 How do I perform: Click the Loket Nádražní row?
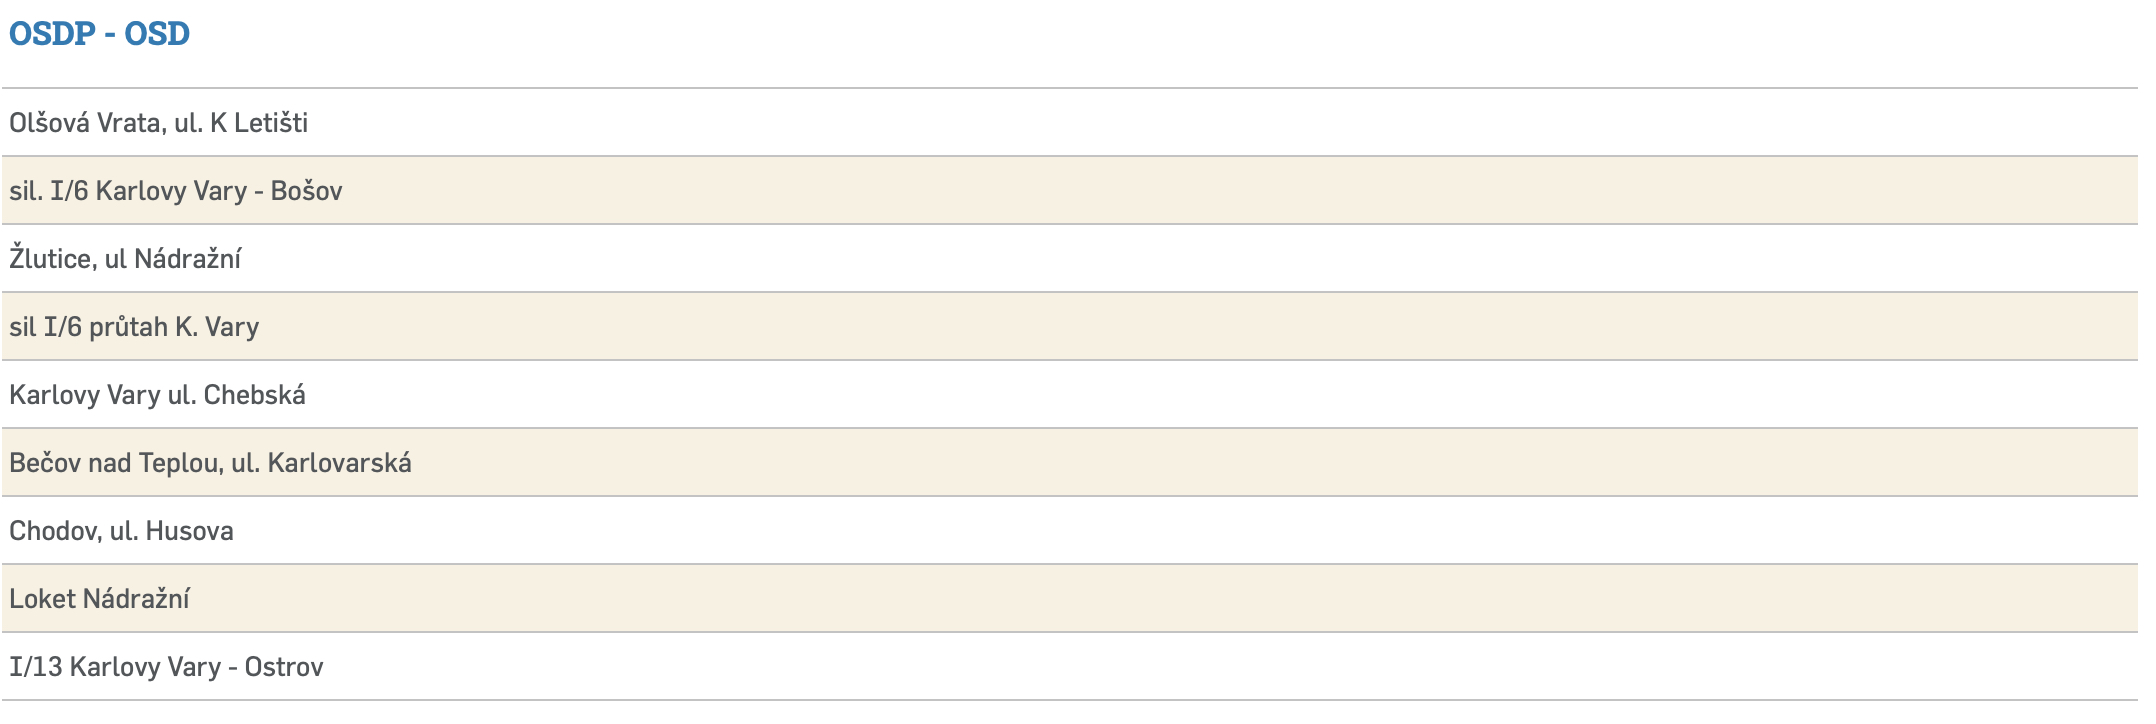99,599
